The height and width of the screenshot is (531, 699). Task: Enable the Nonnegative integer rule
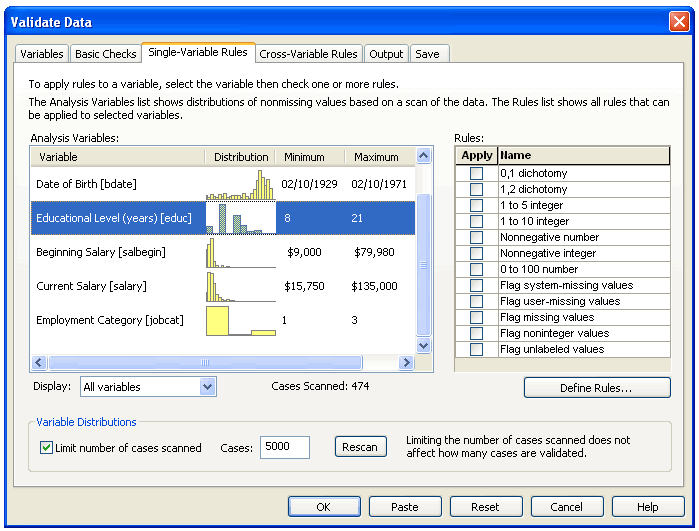click(x=477, y=254)
